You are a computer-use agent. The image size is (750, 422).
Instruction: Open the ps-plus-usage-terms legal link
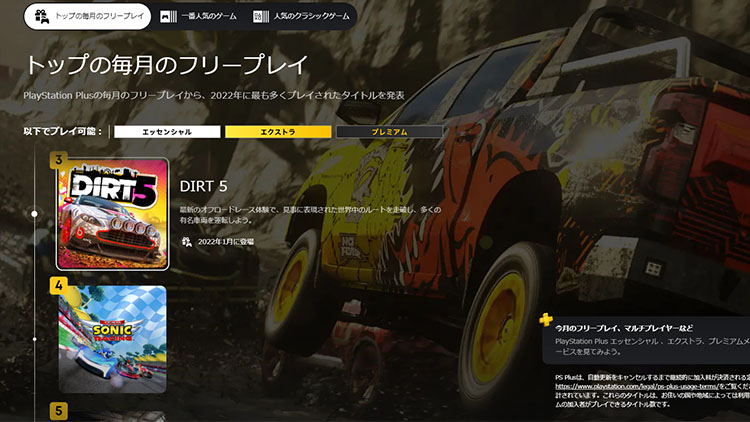point(636,386)
